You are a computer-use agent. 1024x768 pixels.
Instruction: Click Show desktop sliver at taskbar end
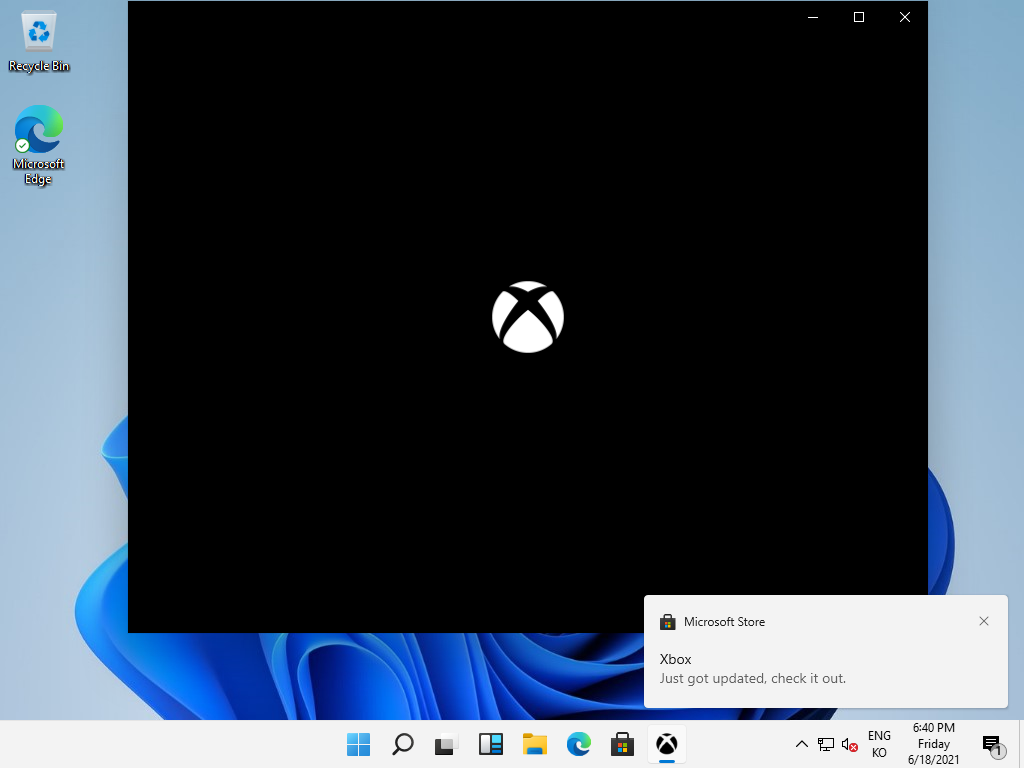1021,744
